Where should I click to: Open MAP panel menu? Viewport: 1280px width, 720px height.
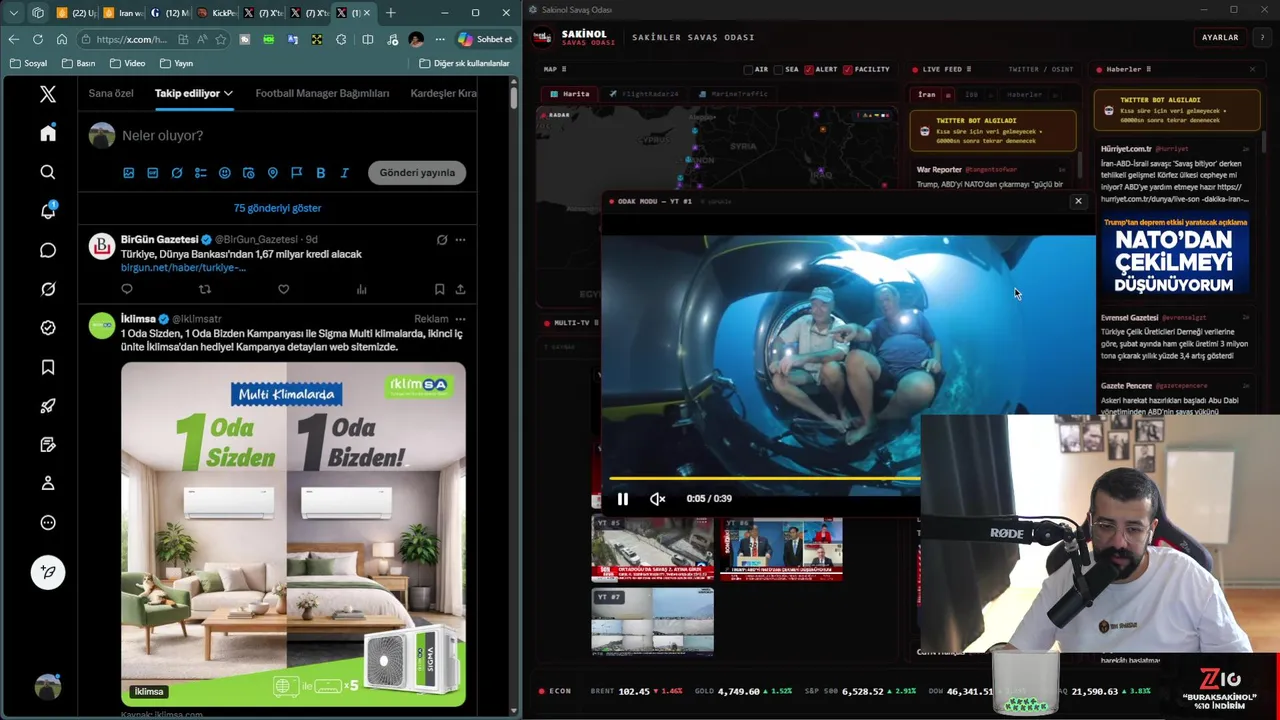pos(564,69)
